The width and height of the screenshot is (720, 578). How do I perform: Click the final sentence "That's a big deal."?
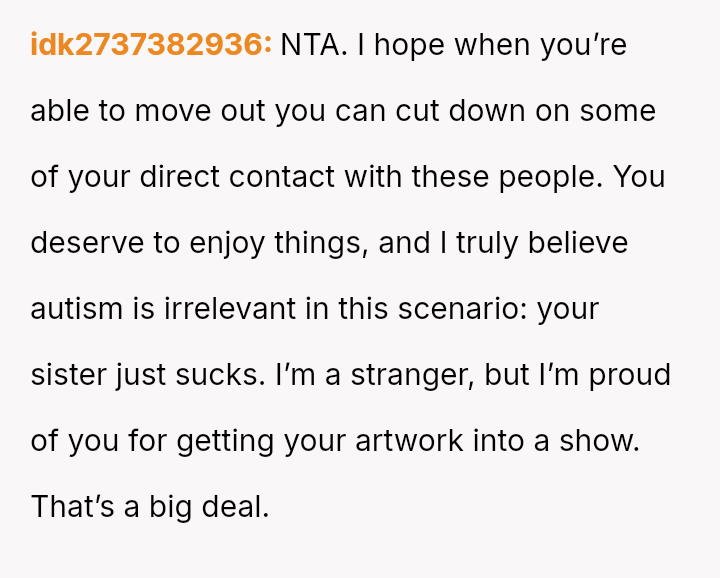click(x=150, y=507)
